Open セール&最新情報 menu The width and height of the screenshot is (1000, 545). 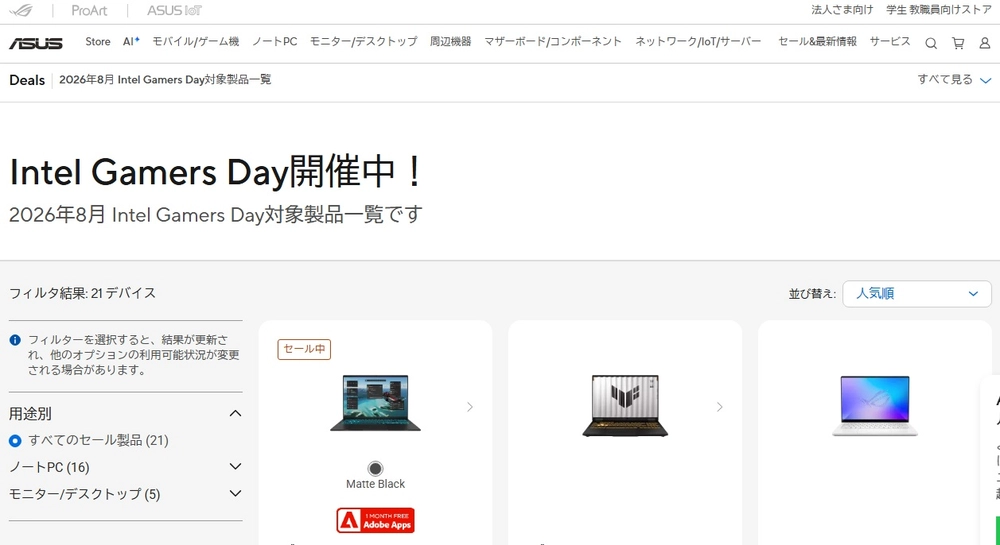click(x=818, y=41)
